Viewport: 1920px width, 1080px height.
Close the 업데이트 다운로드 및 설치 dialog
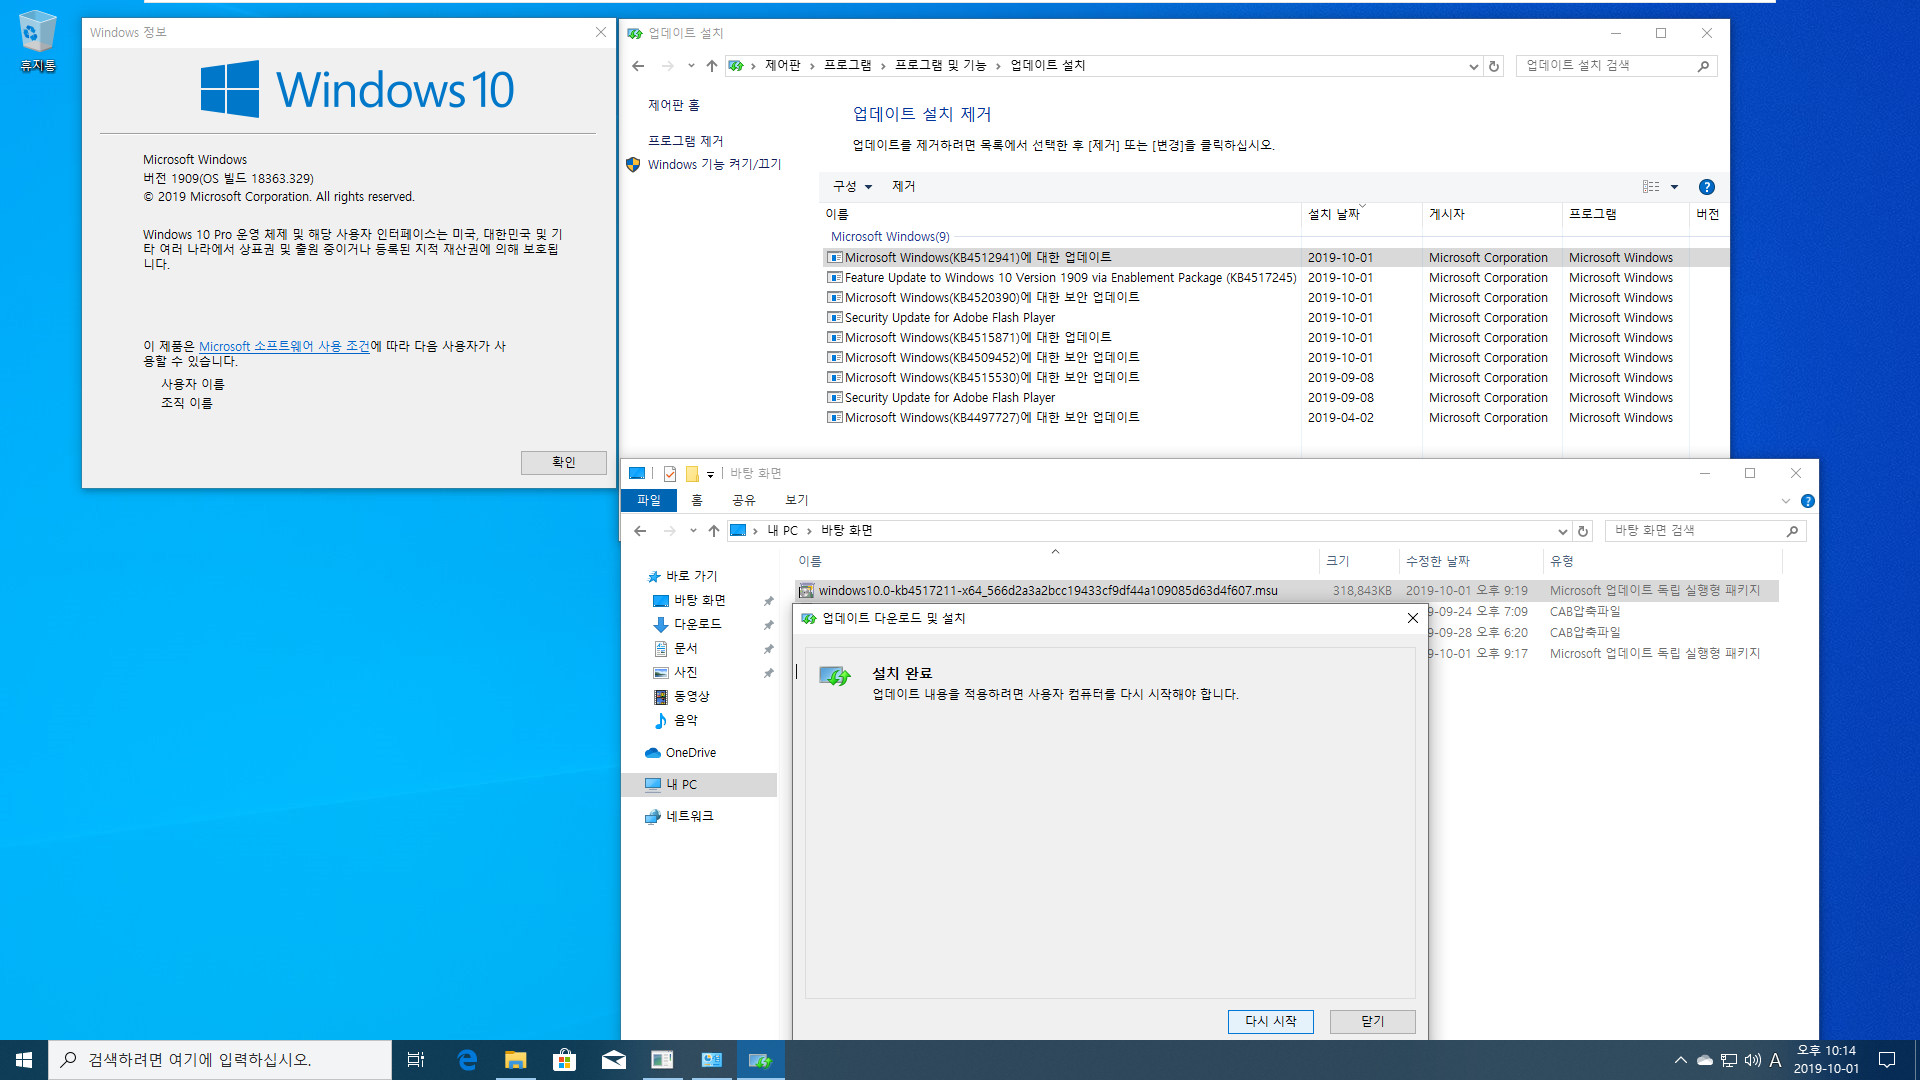(1412, 619)
